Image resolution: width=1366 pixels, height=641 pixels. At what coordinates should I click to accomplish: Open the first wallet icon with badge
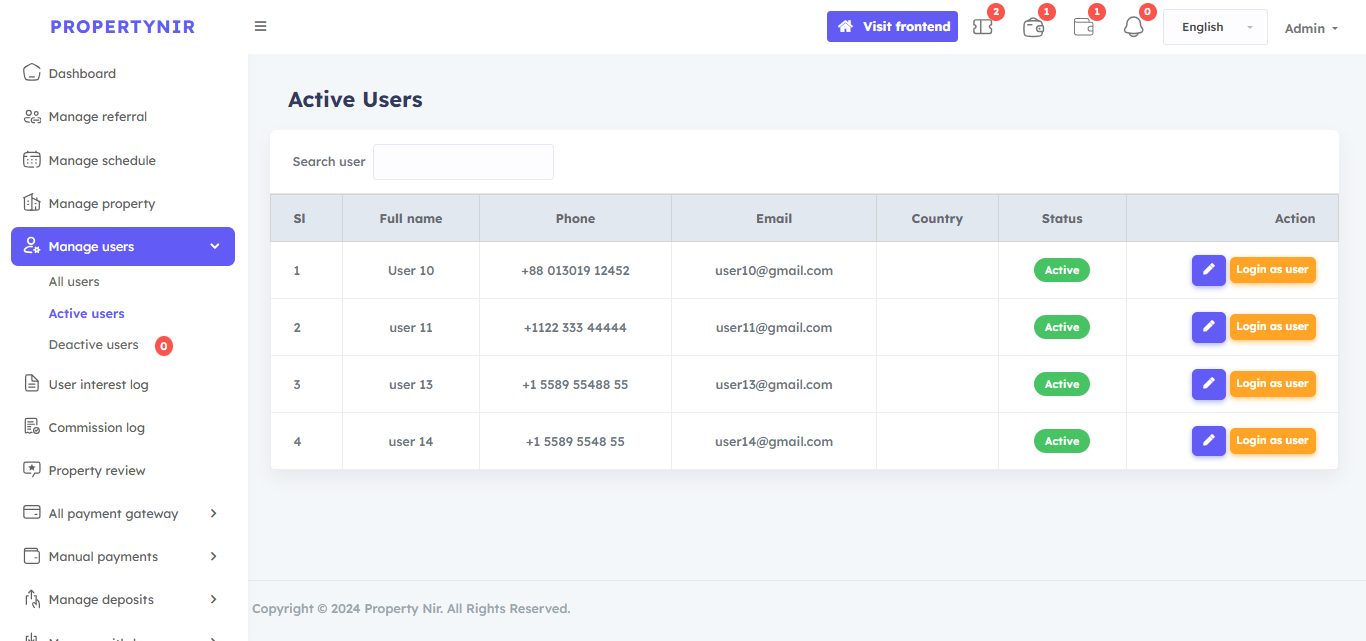pyautogui.click(x=1033, y=27)
